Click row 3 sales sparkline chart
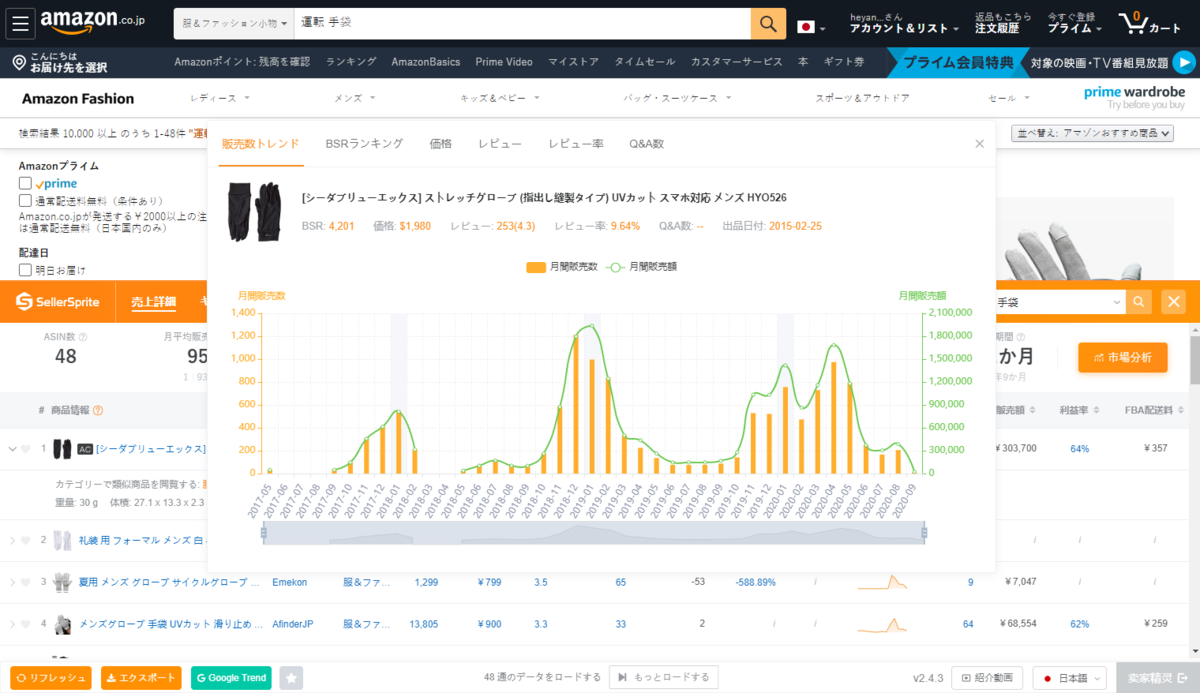Screen dimensions: 1200x693 (x=882, y=582)
